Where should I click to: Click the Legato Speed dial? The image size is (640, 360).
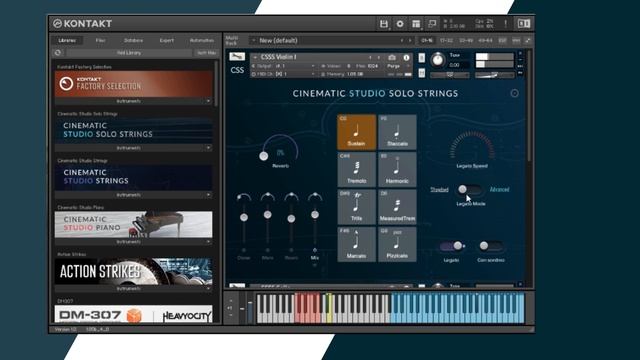coord(472,146)
